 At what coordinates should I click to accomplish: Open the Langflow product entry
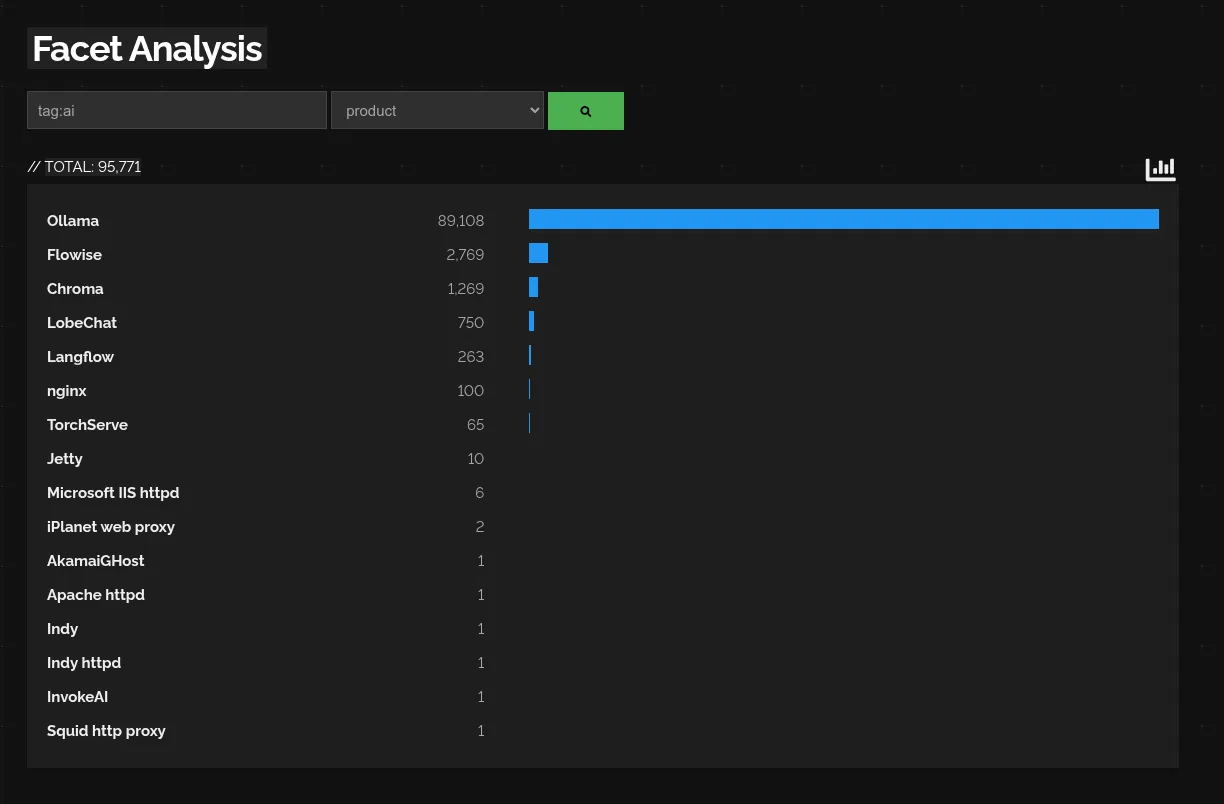80,357
